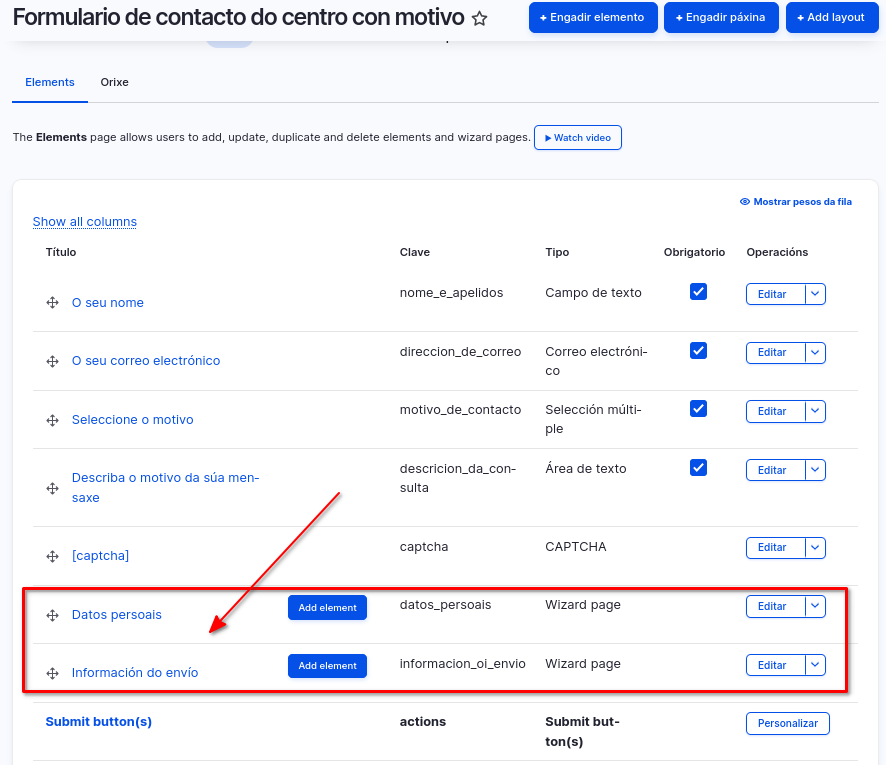Open operations dropdown arrow for datos_persoais
Screen dimensions: 886x765
tap(815, 606)
